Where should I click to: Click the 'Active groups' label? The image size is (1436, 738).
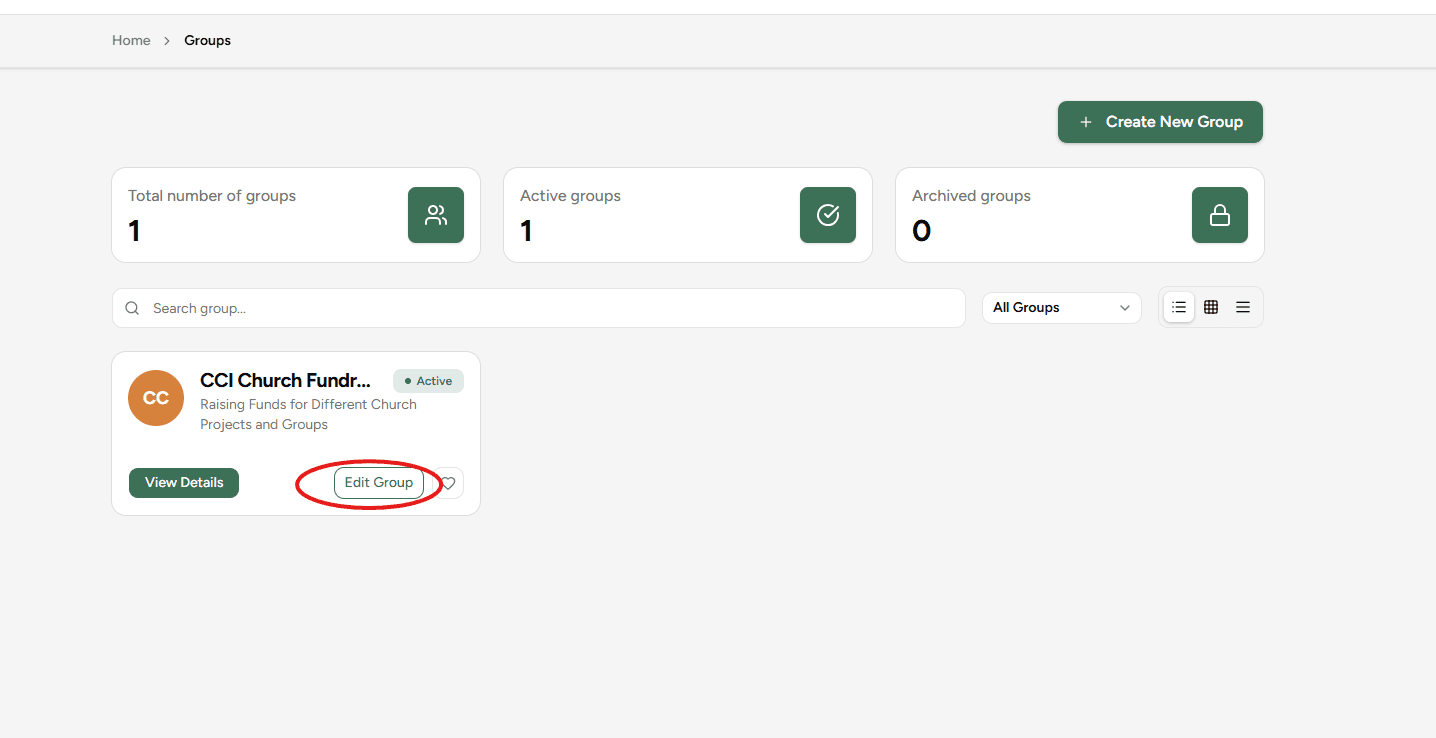570,196
